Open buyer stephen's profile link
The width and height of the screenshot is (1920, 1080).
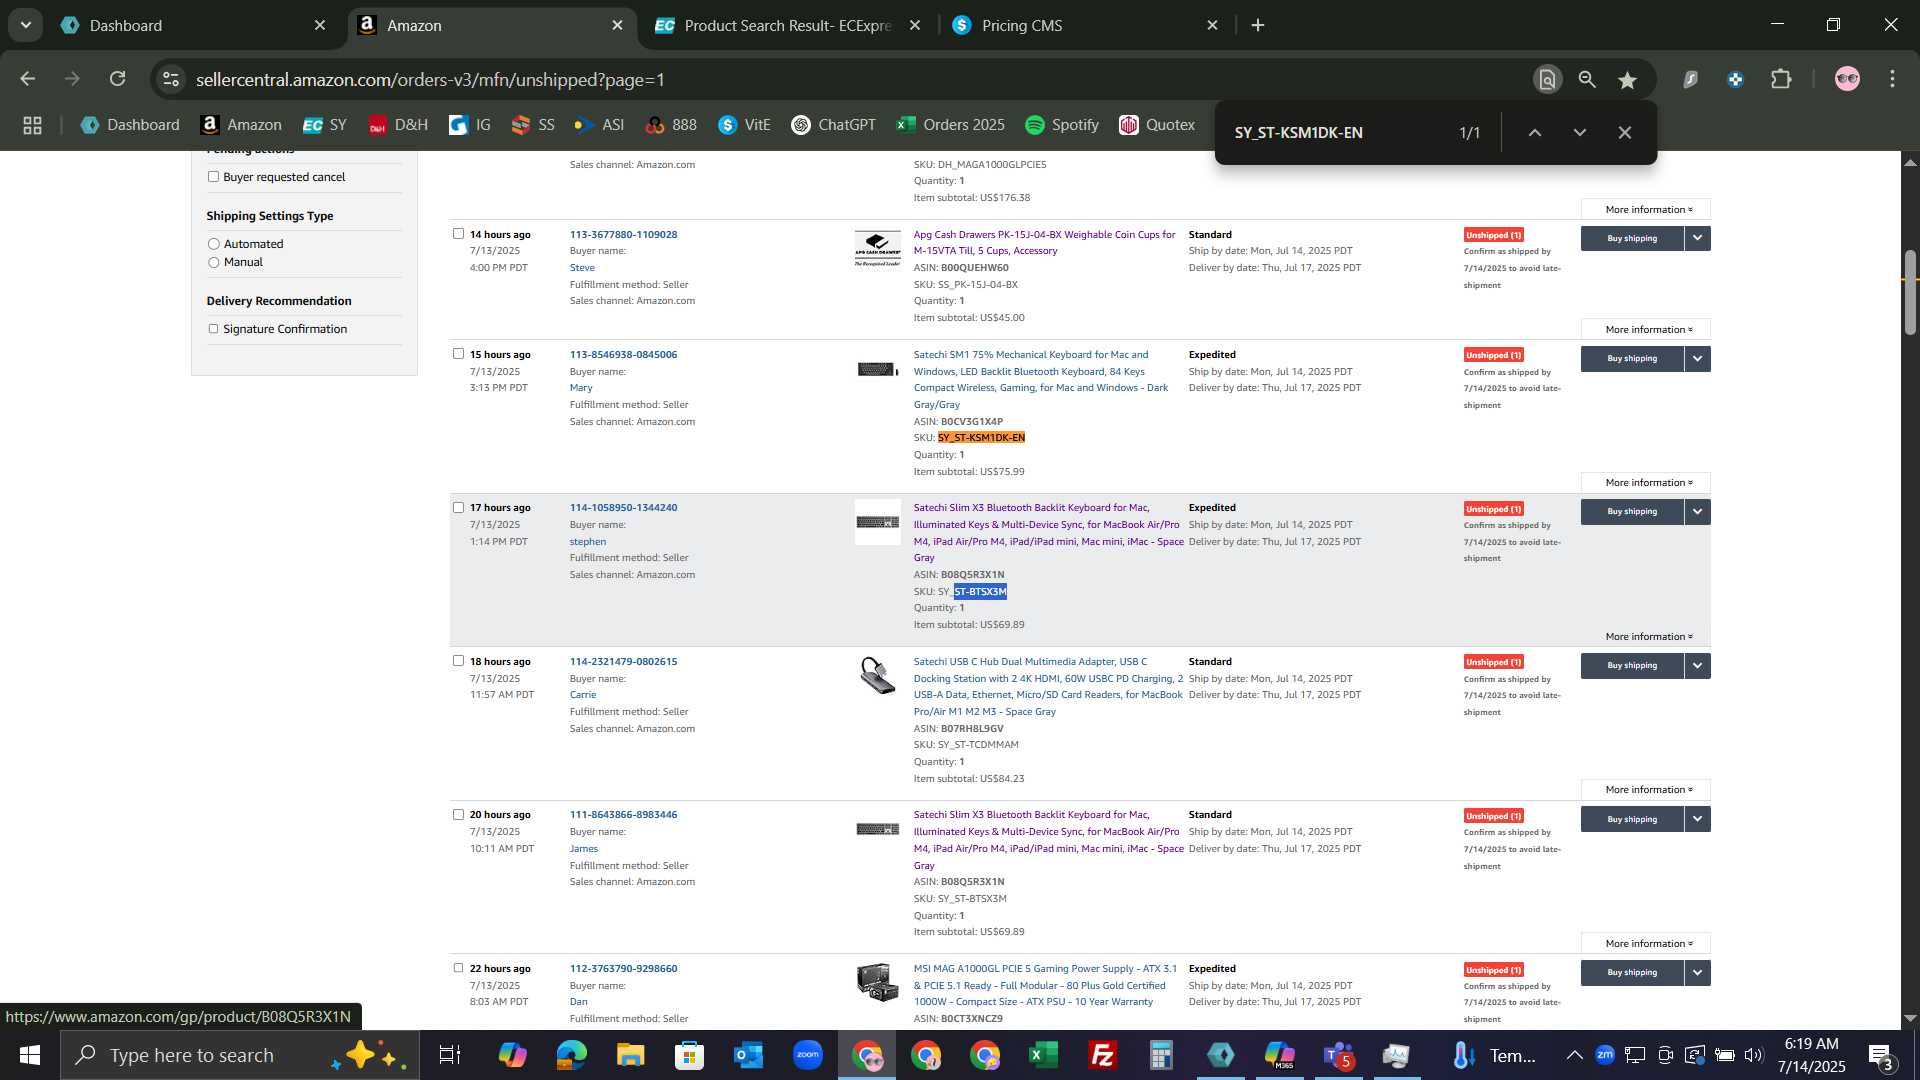[588, 541]
